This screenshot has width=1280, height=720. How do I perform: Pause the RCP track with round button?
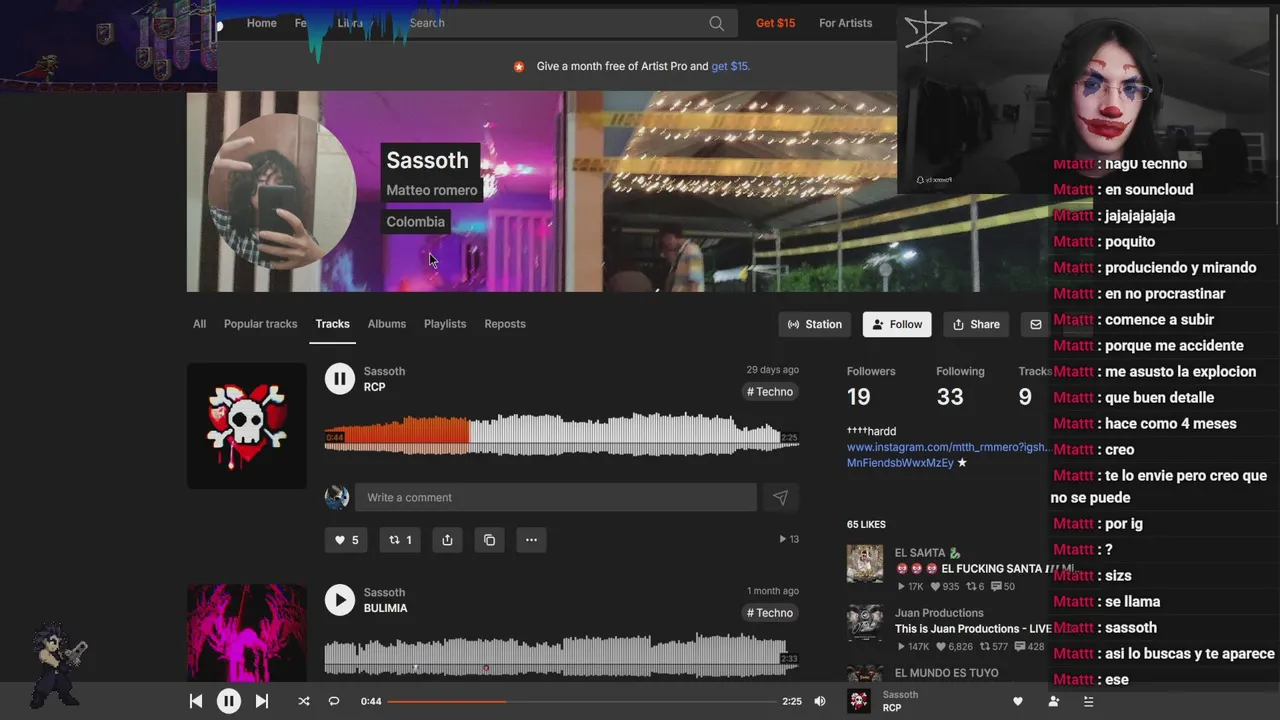[x=340, y=379]
